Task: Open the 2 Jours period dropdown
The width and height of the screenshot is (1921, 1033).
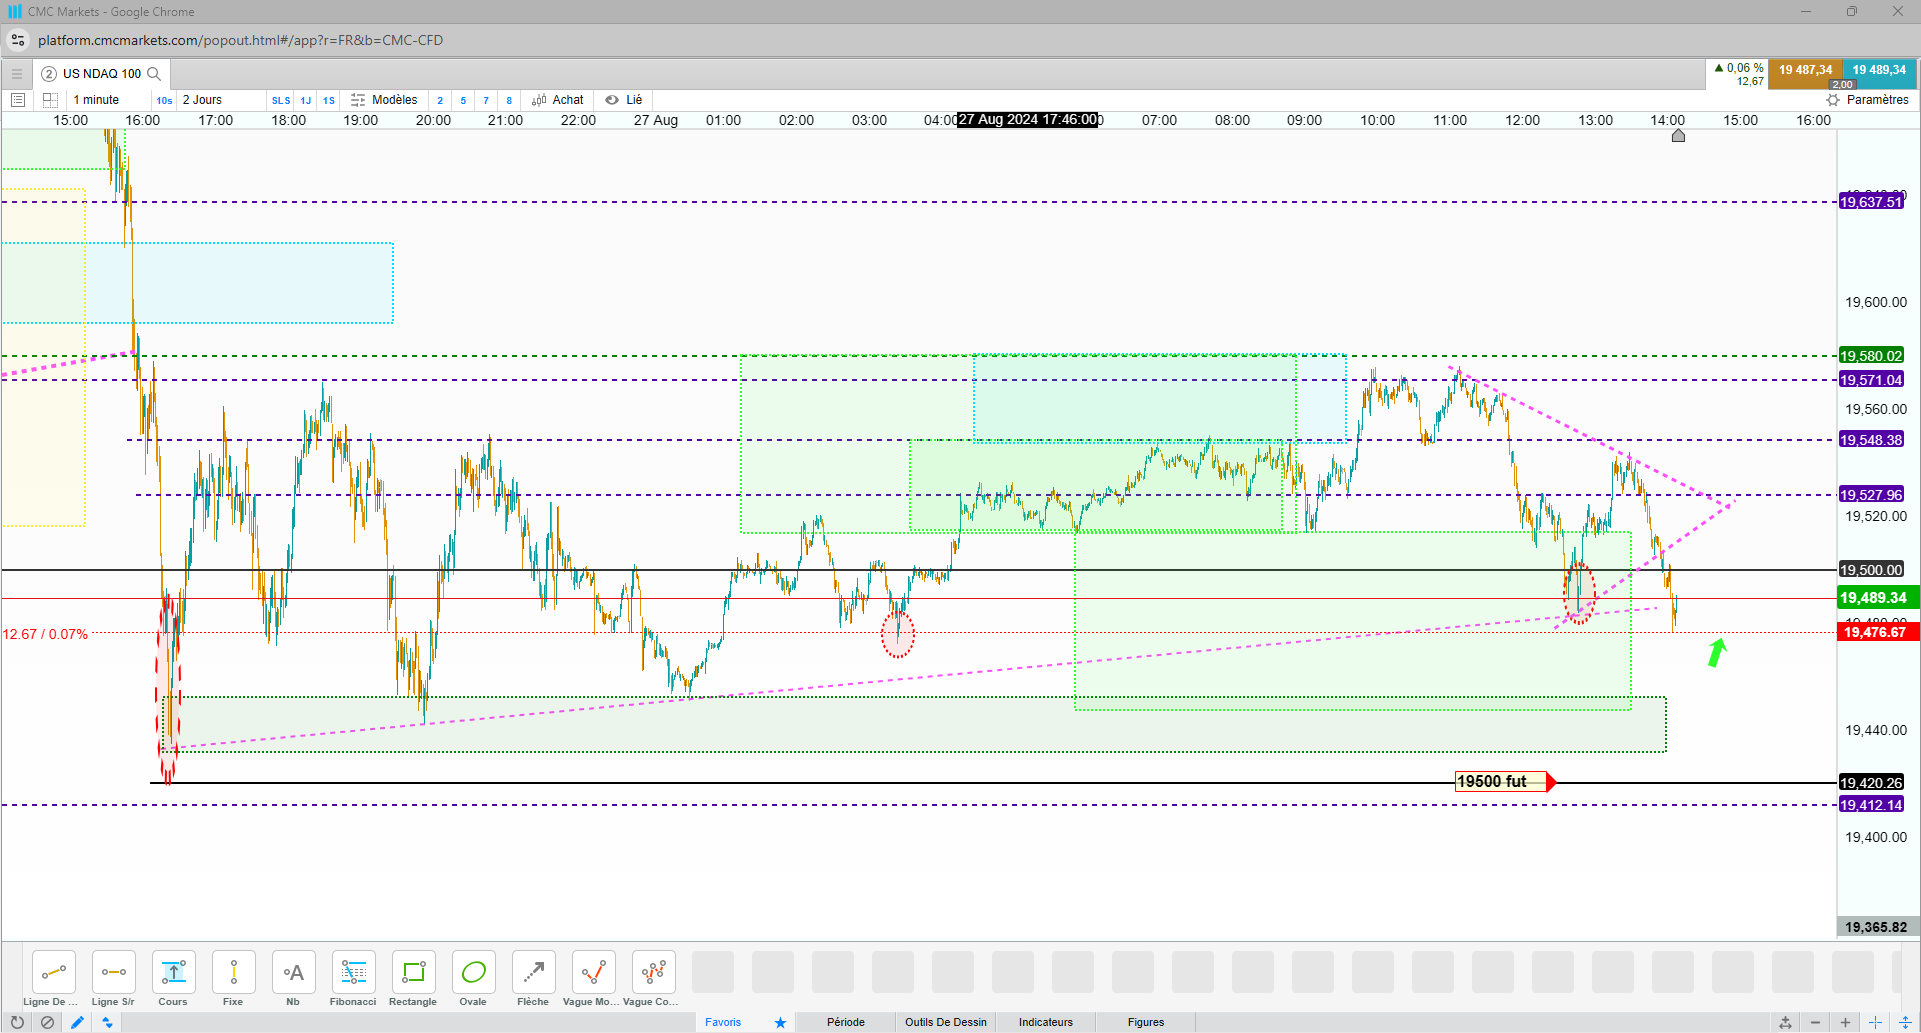Action: click(x=203, y=100)
